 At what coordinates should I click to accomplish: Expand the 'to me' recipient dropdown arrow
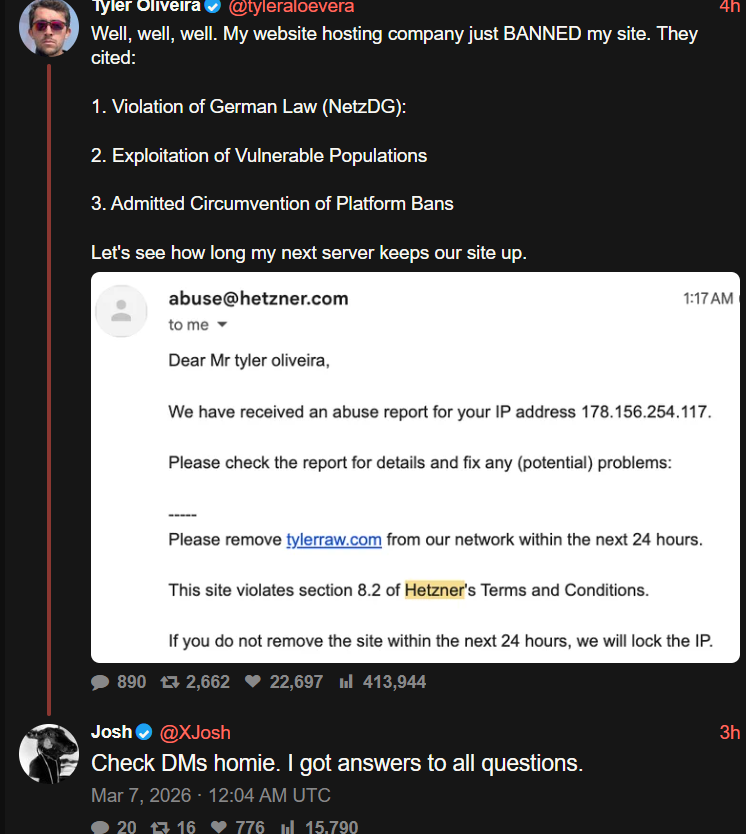click(222, 325)
